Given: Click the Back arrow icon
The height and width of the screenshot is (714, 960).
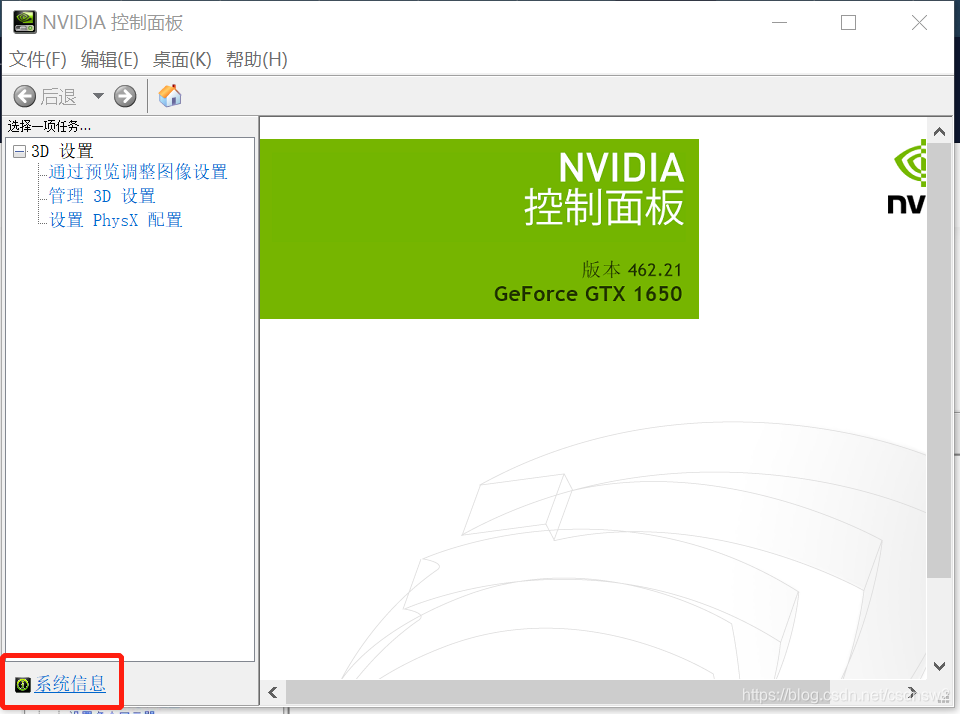Looking at the screenshot, I should pyautogui.click(x=24, y=96).
